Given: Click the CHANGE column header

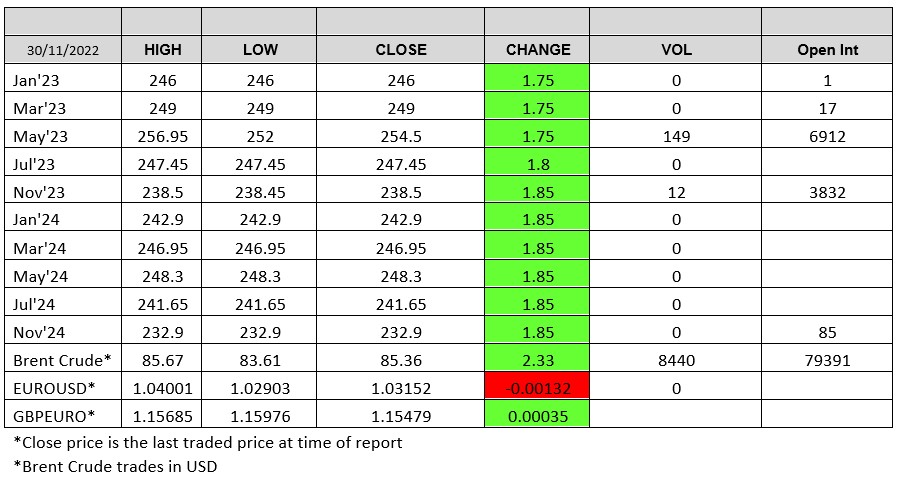Looking at the screenshot, I should click(538, 49).
